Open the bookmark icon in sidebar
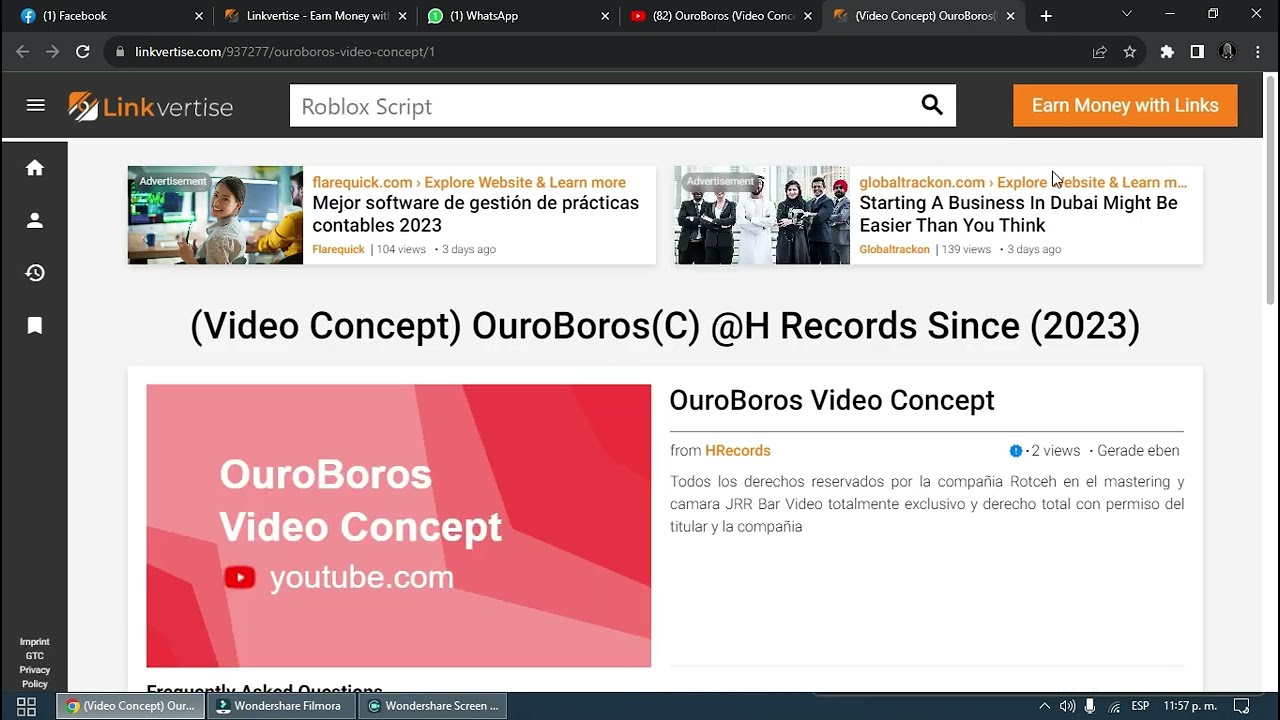 35,325
